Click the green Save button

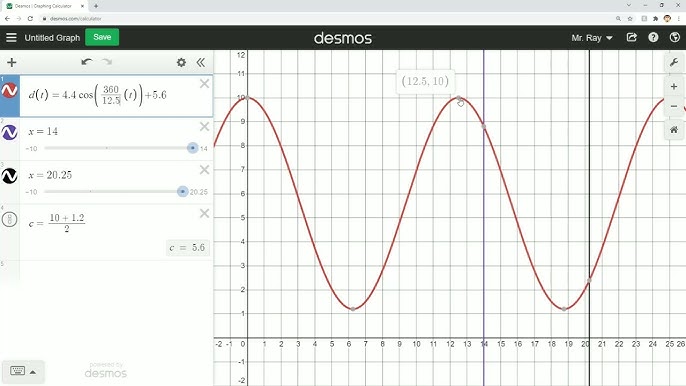[102, 37]
